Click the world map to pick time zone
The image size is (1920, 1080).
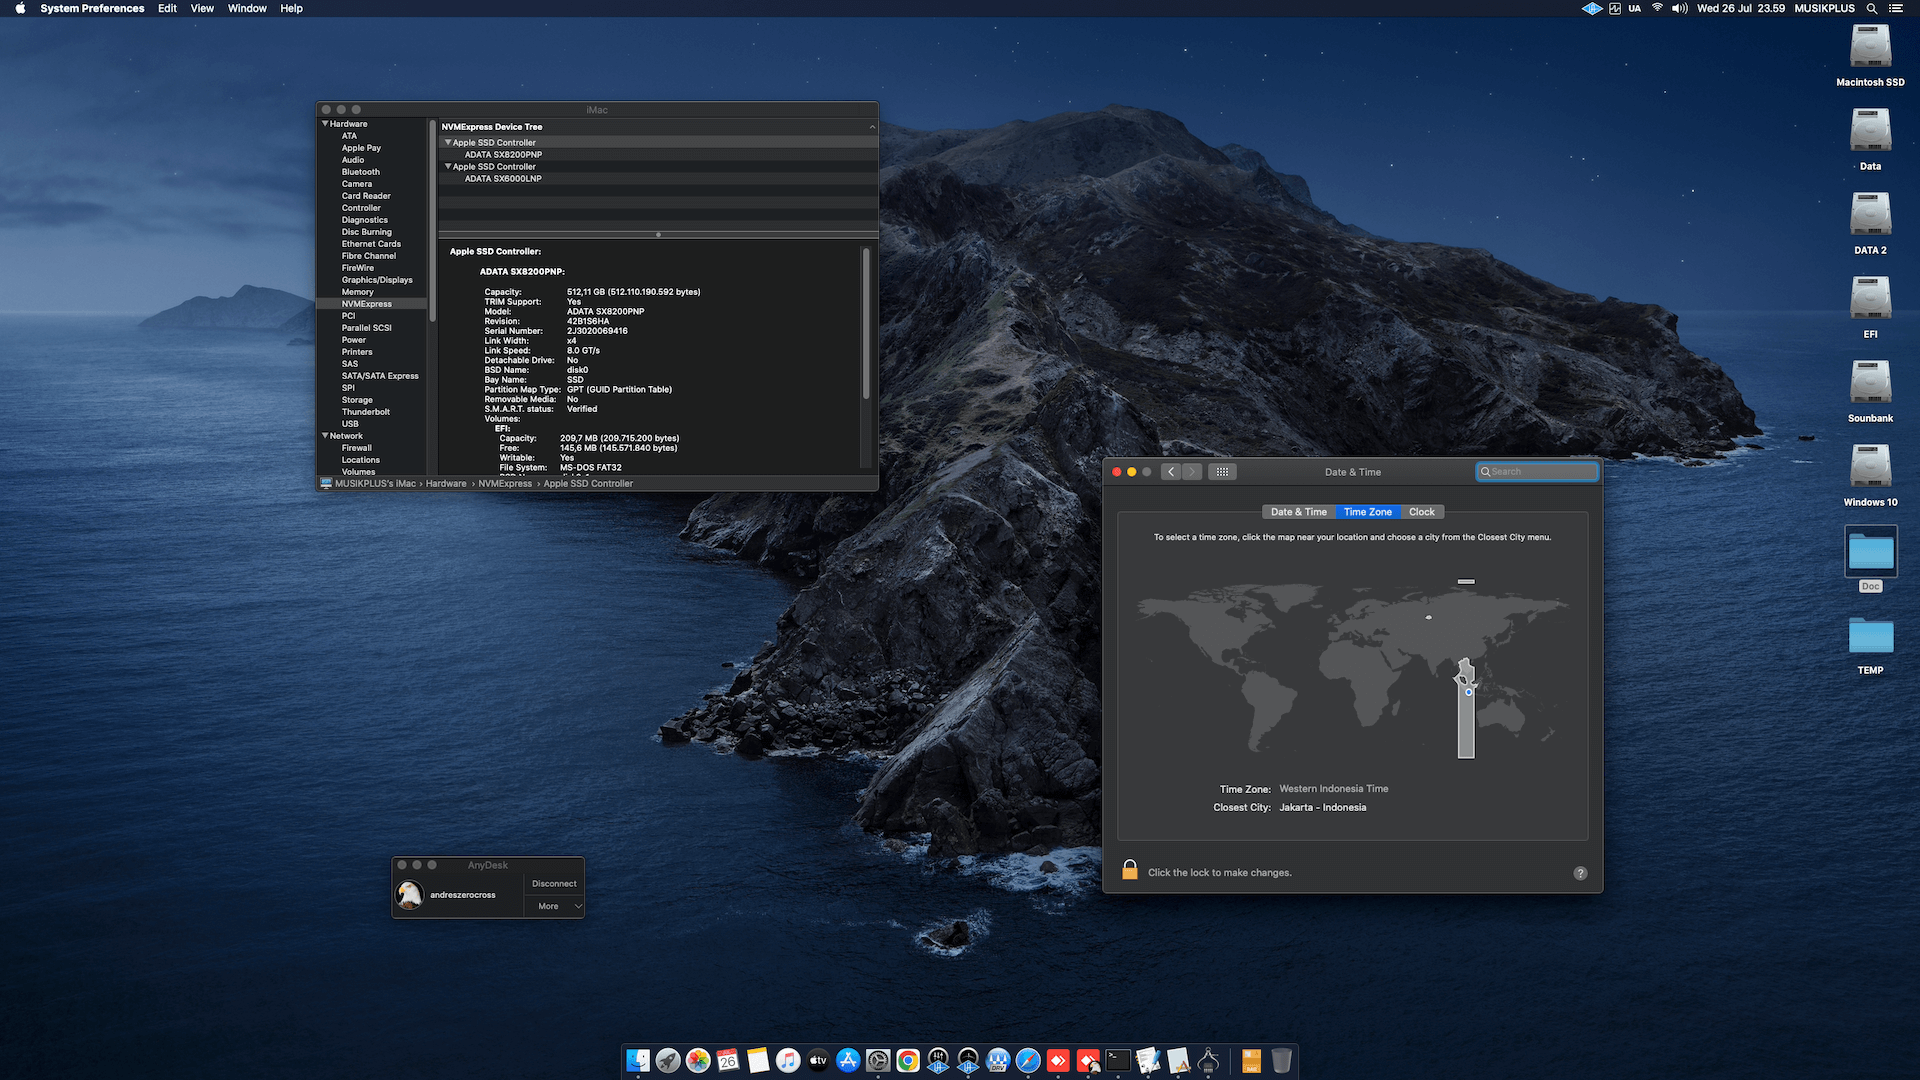tap(1353, 668)
